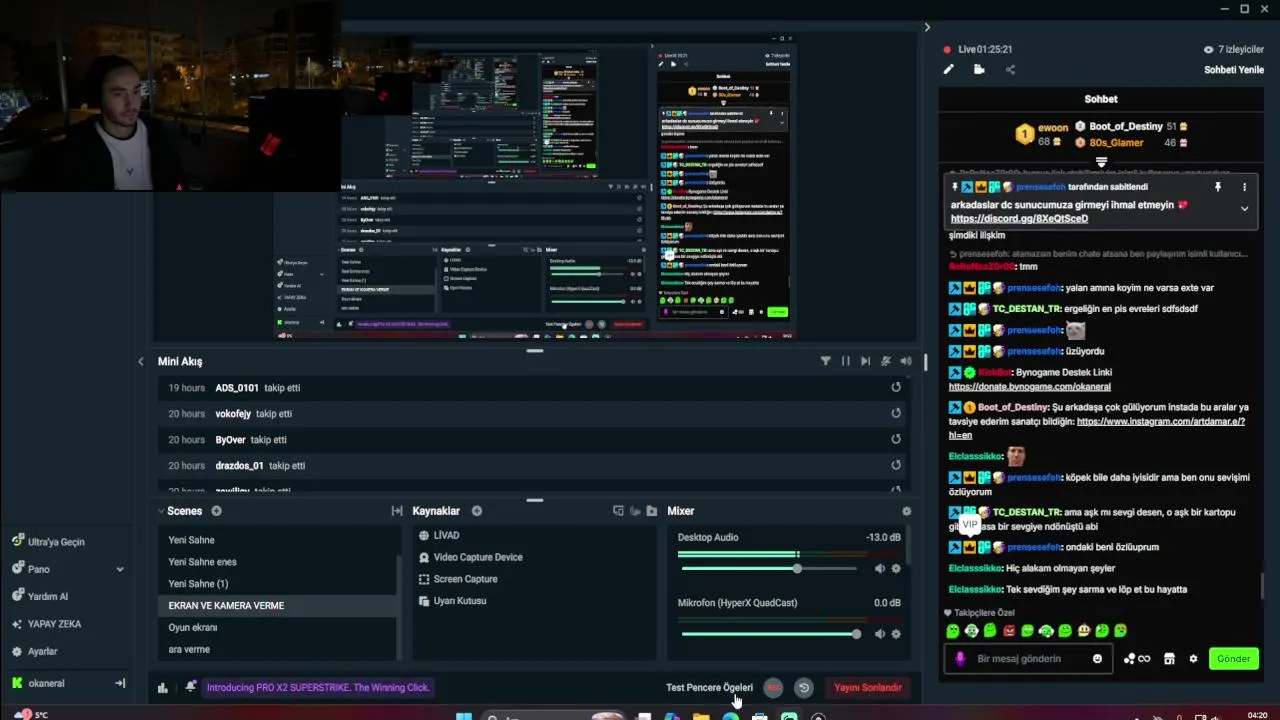
Task: Open the Kick chat settings gear
Action: click(x=1193, y=659)
